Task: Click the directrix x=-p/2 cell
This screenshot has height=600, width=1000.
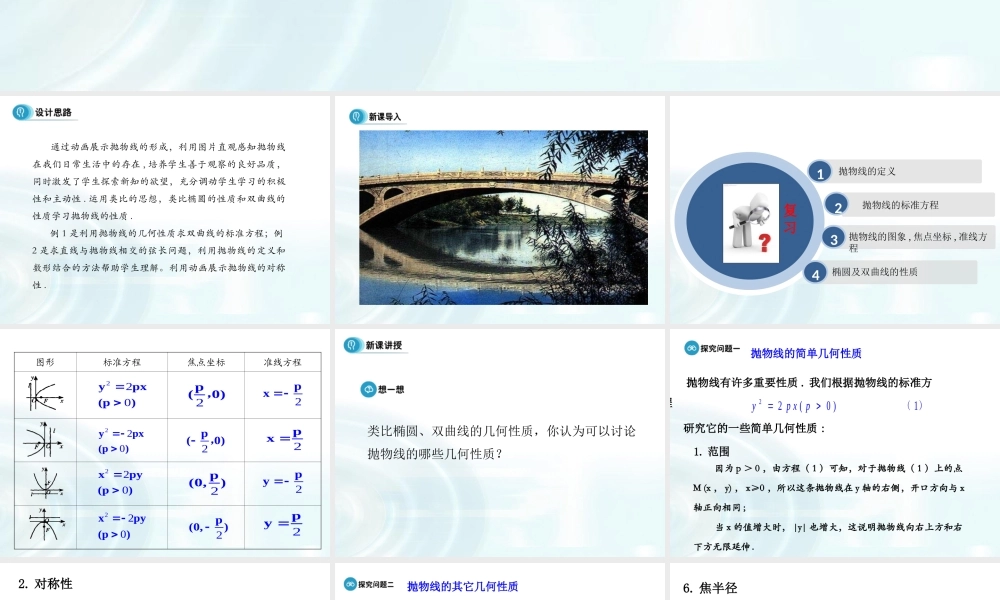Action: pyautogui.click(x=283, y=395)
